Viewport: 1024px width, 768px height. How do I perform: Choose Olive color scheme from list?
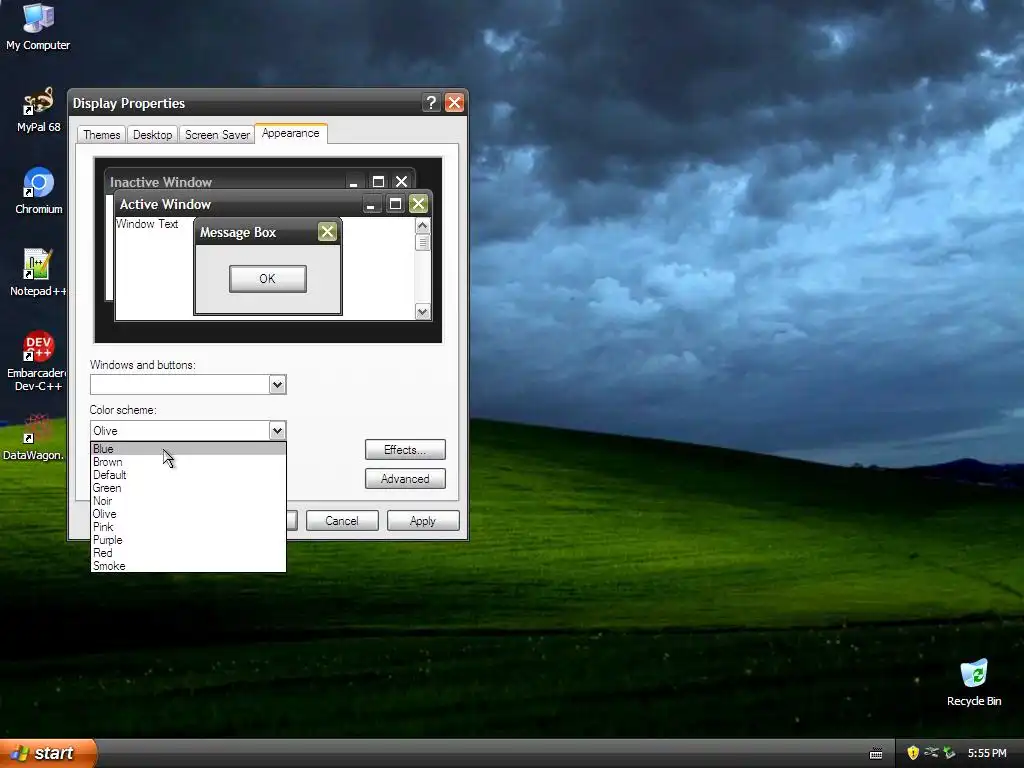(188, 514)
